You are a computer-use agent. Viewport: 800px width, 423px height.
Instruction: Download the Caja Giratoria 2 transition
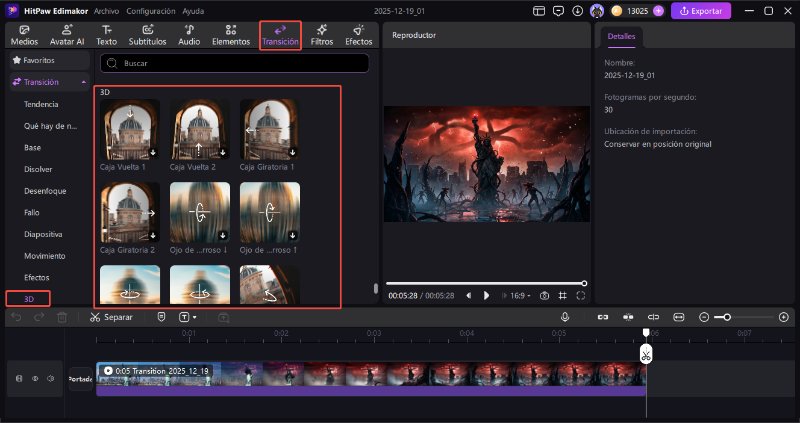[153, 236]
